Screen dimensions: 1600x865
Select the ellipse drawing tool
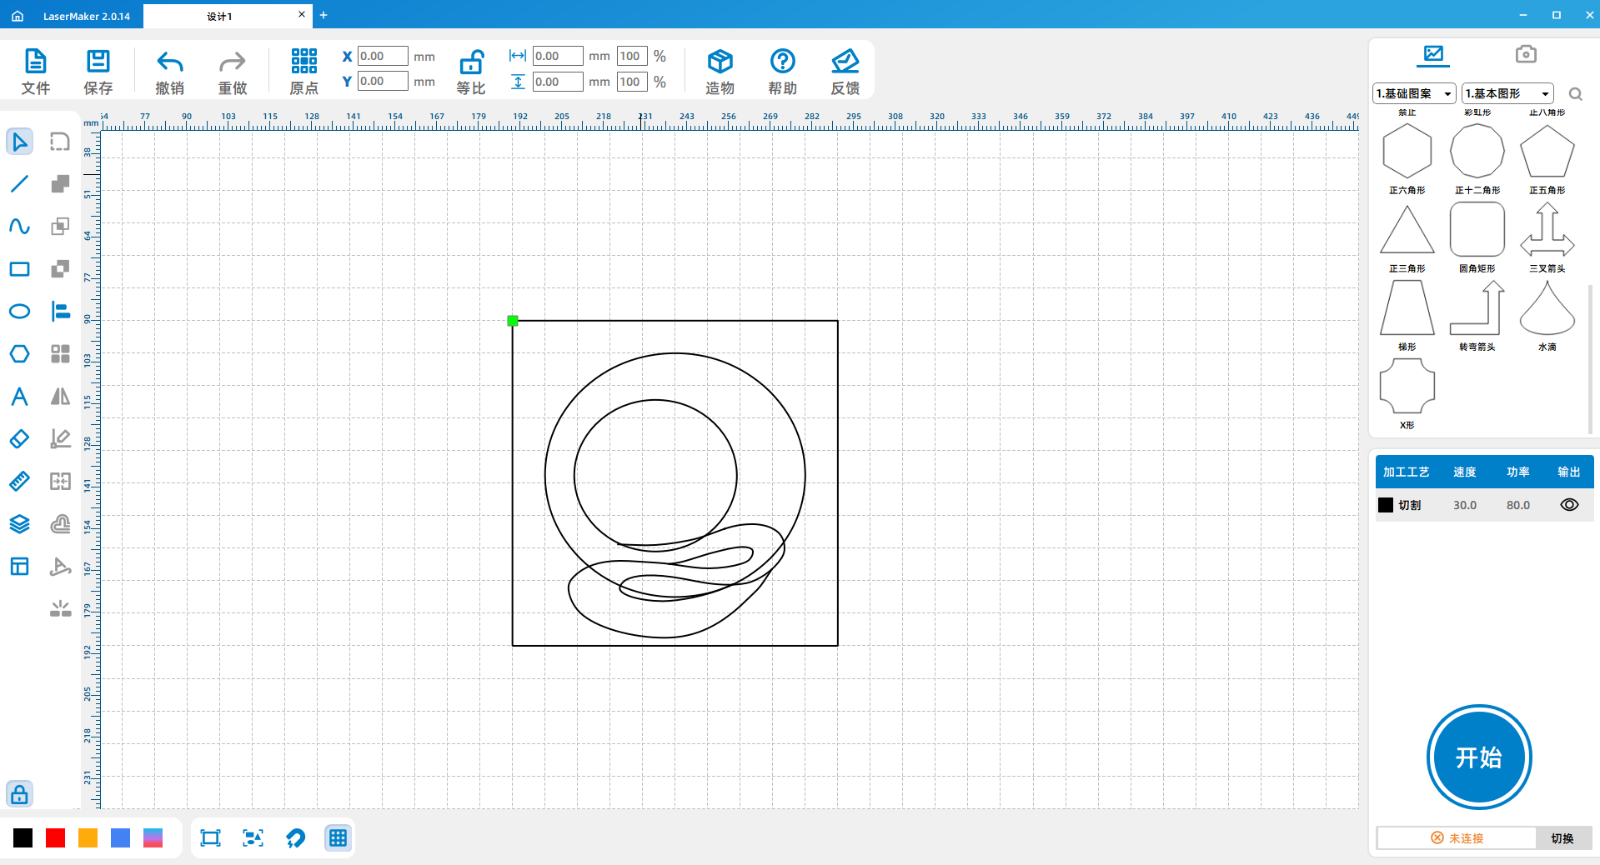pyautogui.click(x=20, y=311)
